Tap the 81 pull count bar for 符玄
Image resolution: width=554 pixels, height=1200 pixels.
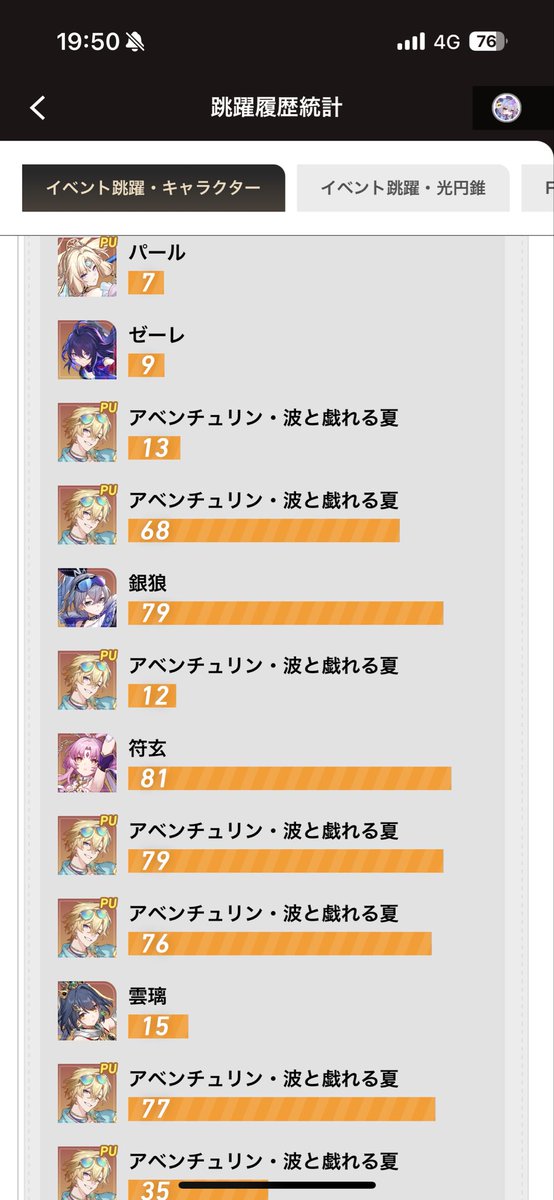point(290,778)
